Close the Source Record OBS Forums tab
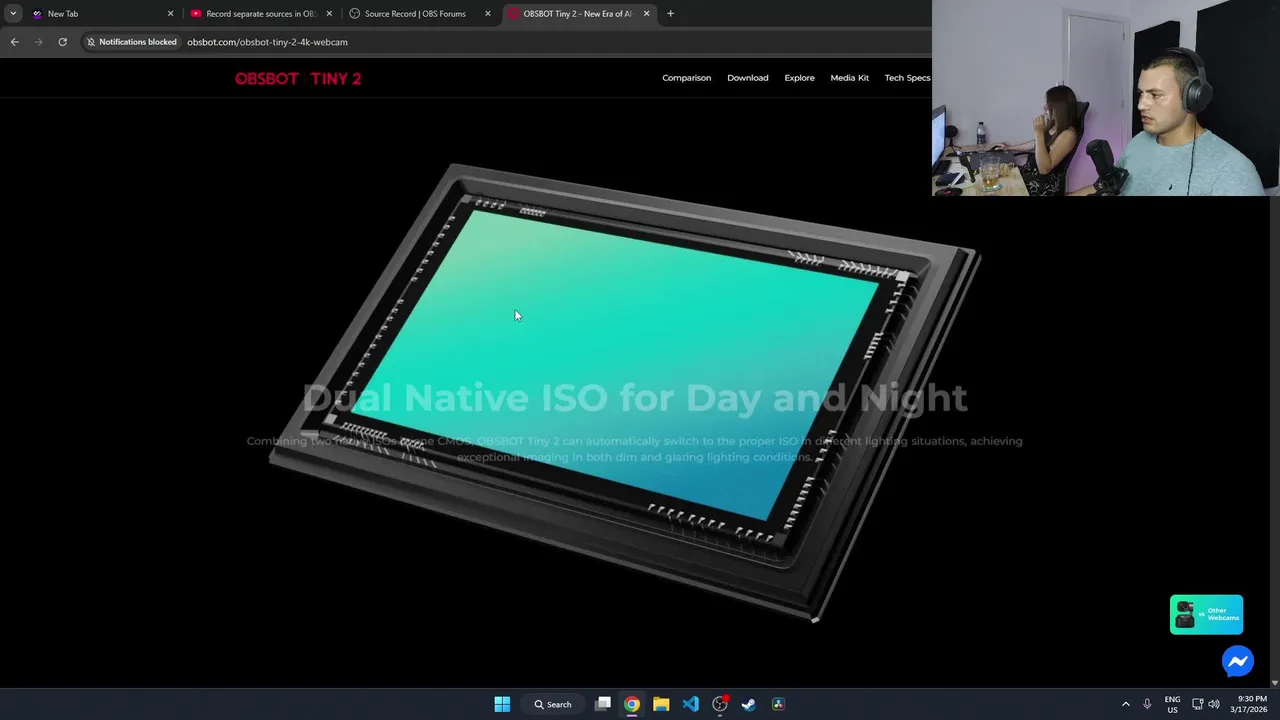Screen dimensions: 1280x720 pyautogui.click(x=488, y=14)
